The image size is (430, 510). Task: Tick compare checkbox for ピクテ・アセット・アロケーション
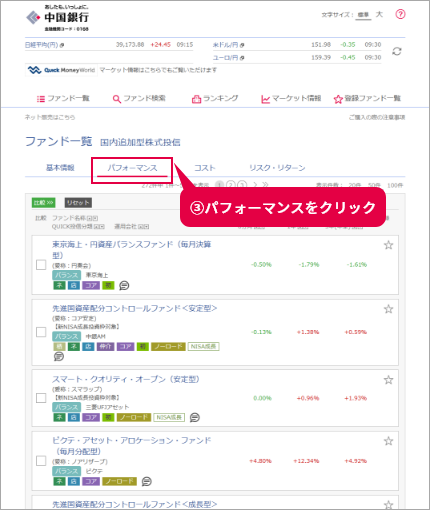coord(41,461)
